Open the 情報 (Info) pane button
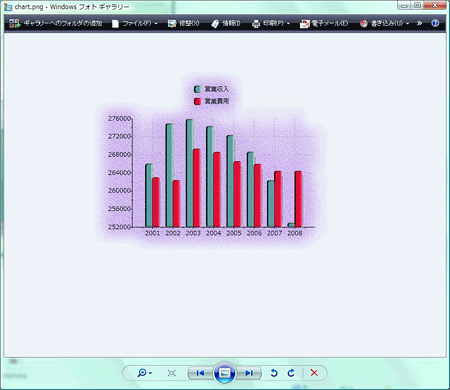This screenshot has height=390, width=450. 226,23
